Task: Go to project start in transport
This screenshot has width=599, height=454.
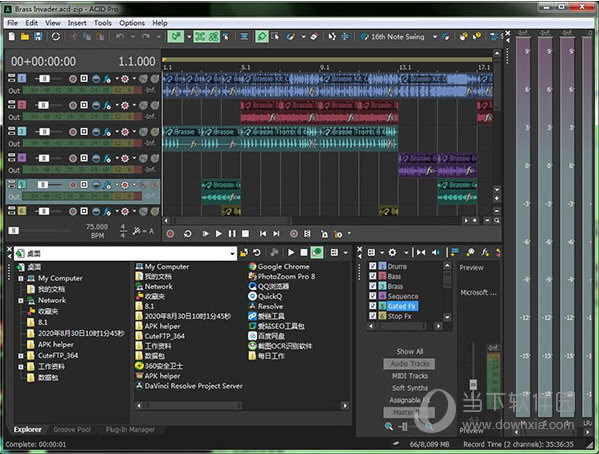Action: coord(263,233)
